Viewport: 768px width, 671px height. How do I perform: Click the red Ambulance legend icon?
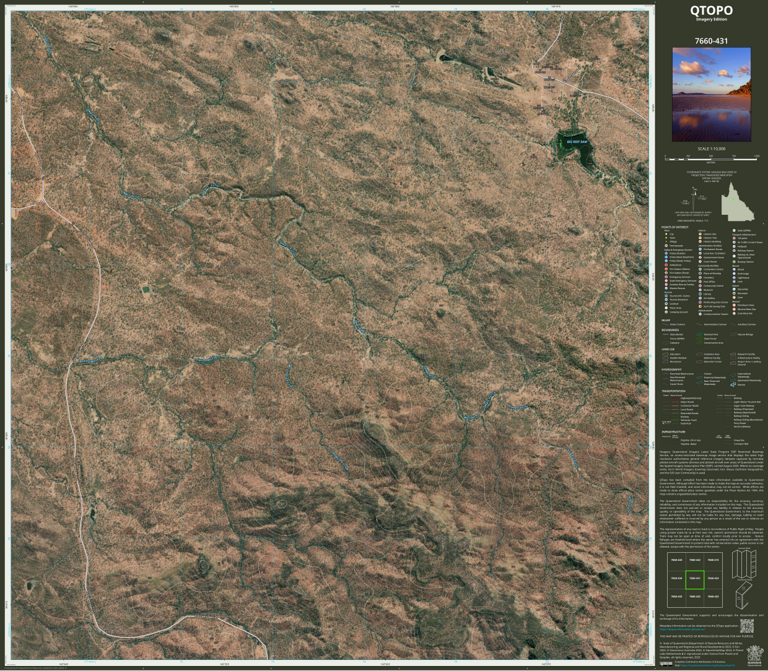(666, 265)
